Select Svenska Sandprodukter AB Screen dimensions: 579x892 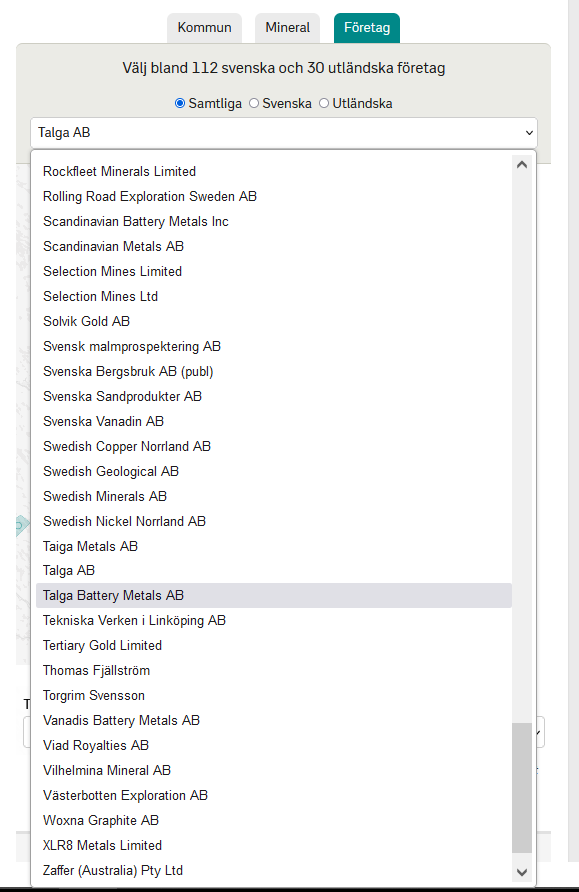coord(274,397)
